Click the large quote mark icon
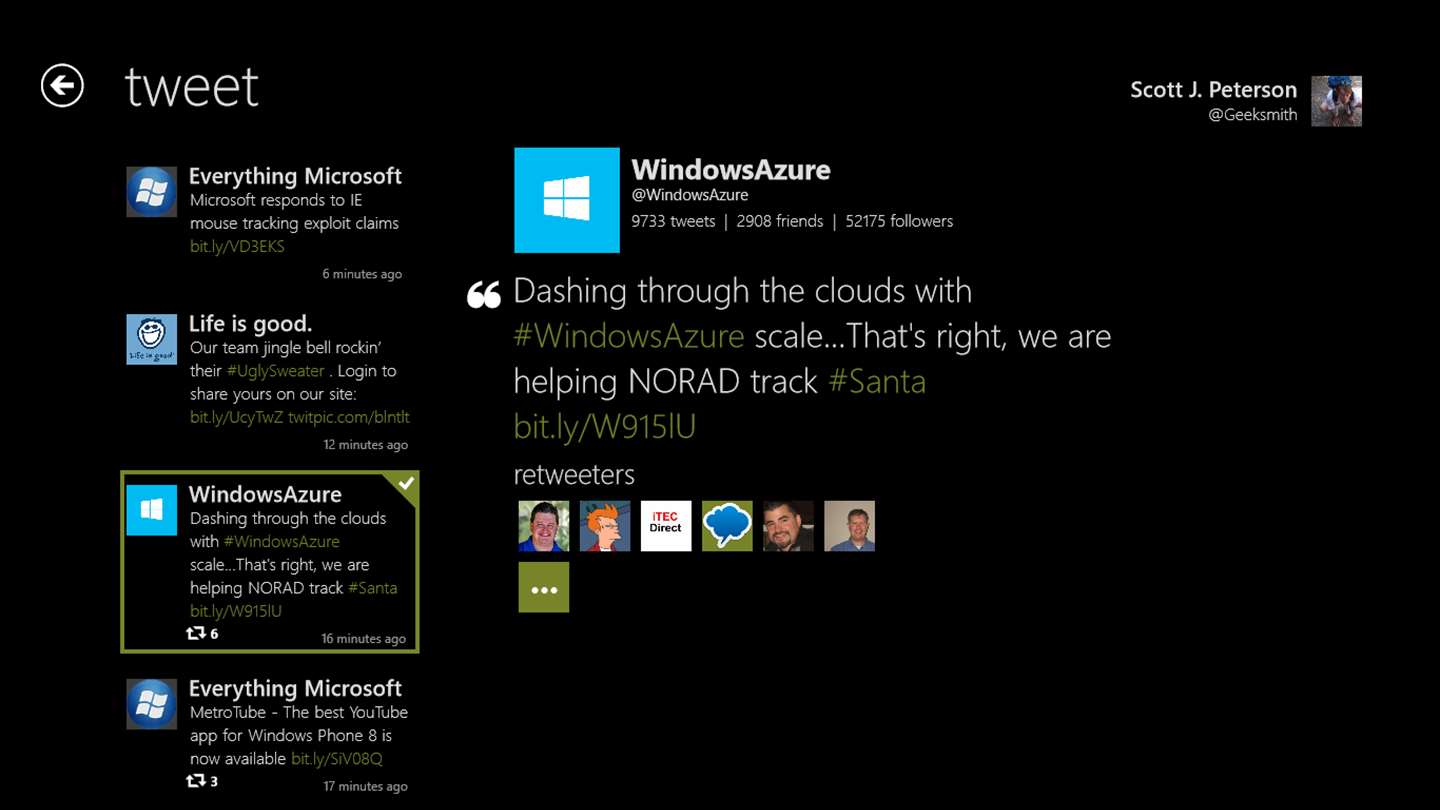This screenshot has width=1440, height=810. [484, 294]
